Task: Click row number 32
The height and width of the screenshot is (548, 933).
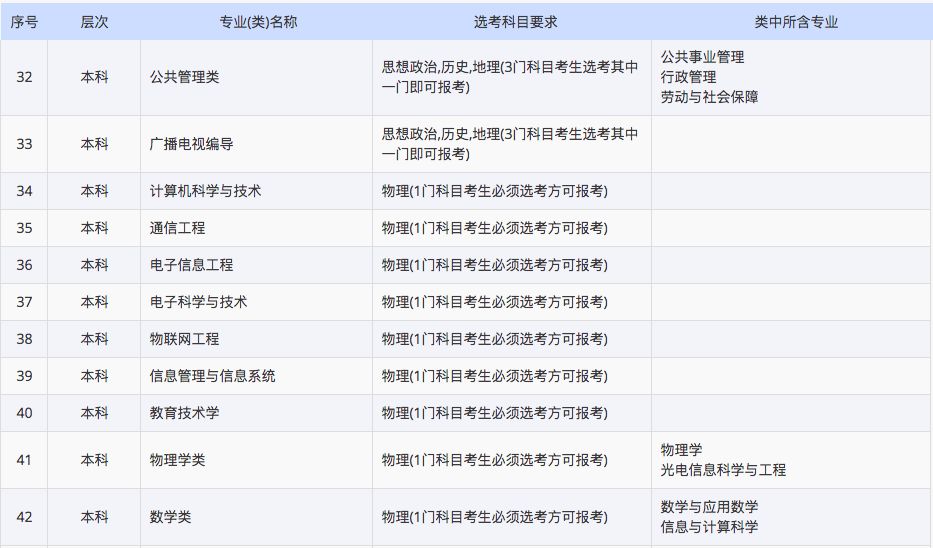Action: [x=24, y=77]
